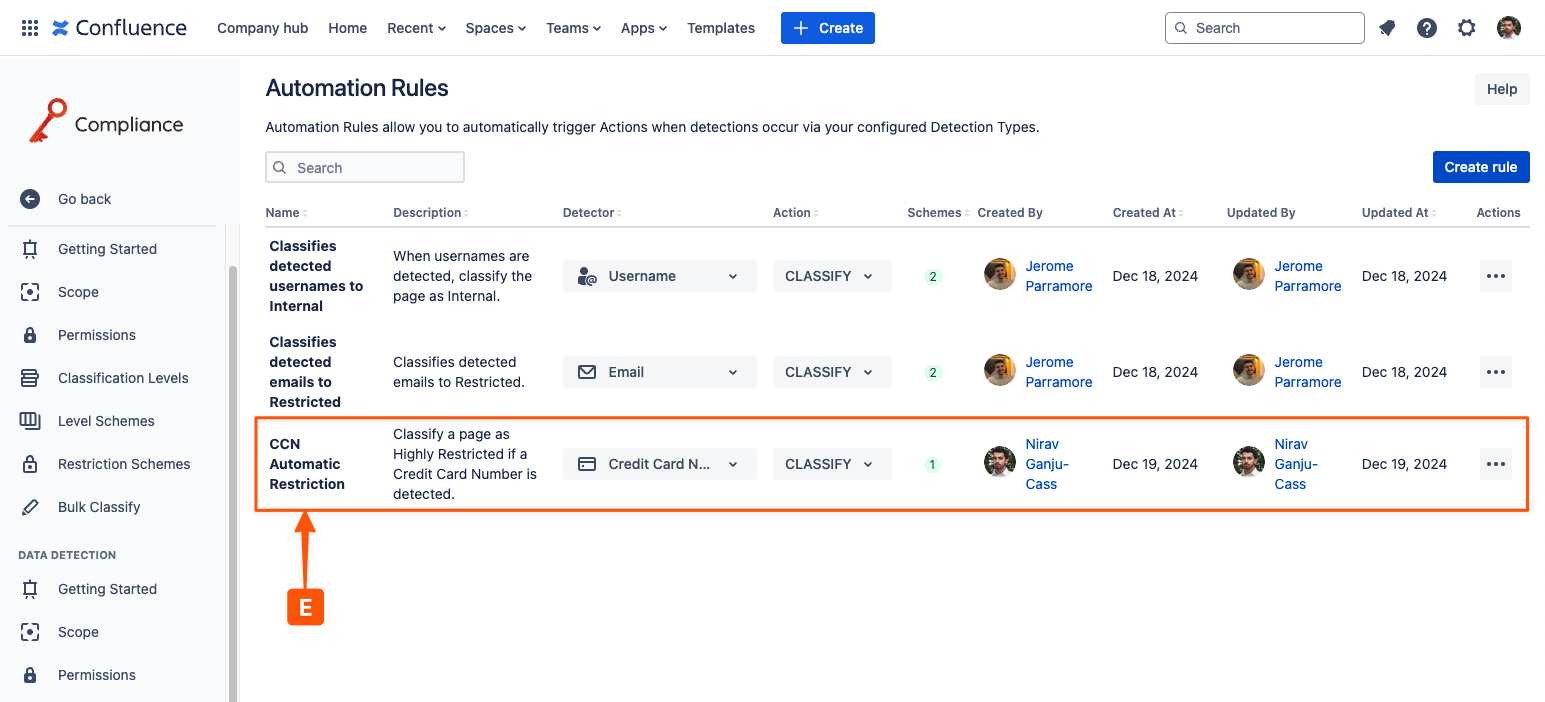This screenshot has width=1545, height=702.
Task: Open the app switcher grid icon
Action: [x=30, y=28]
